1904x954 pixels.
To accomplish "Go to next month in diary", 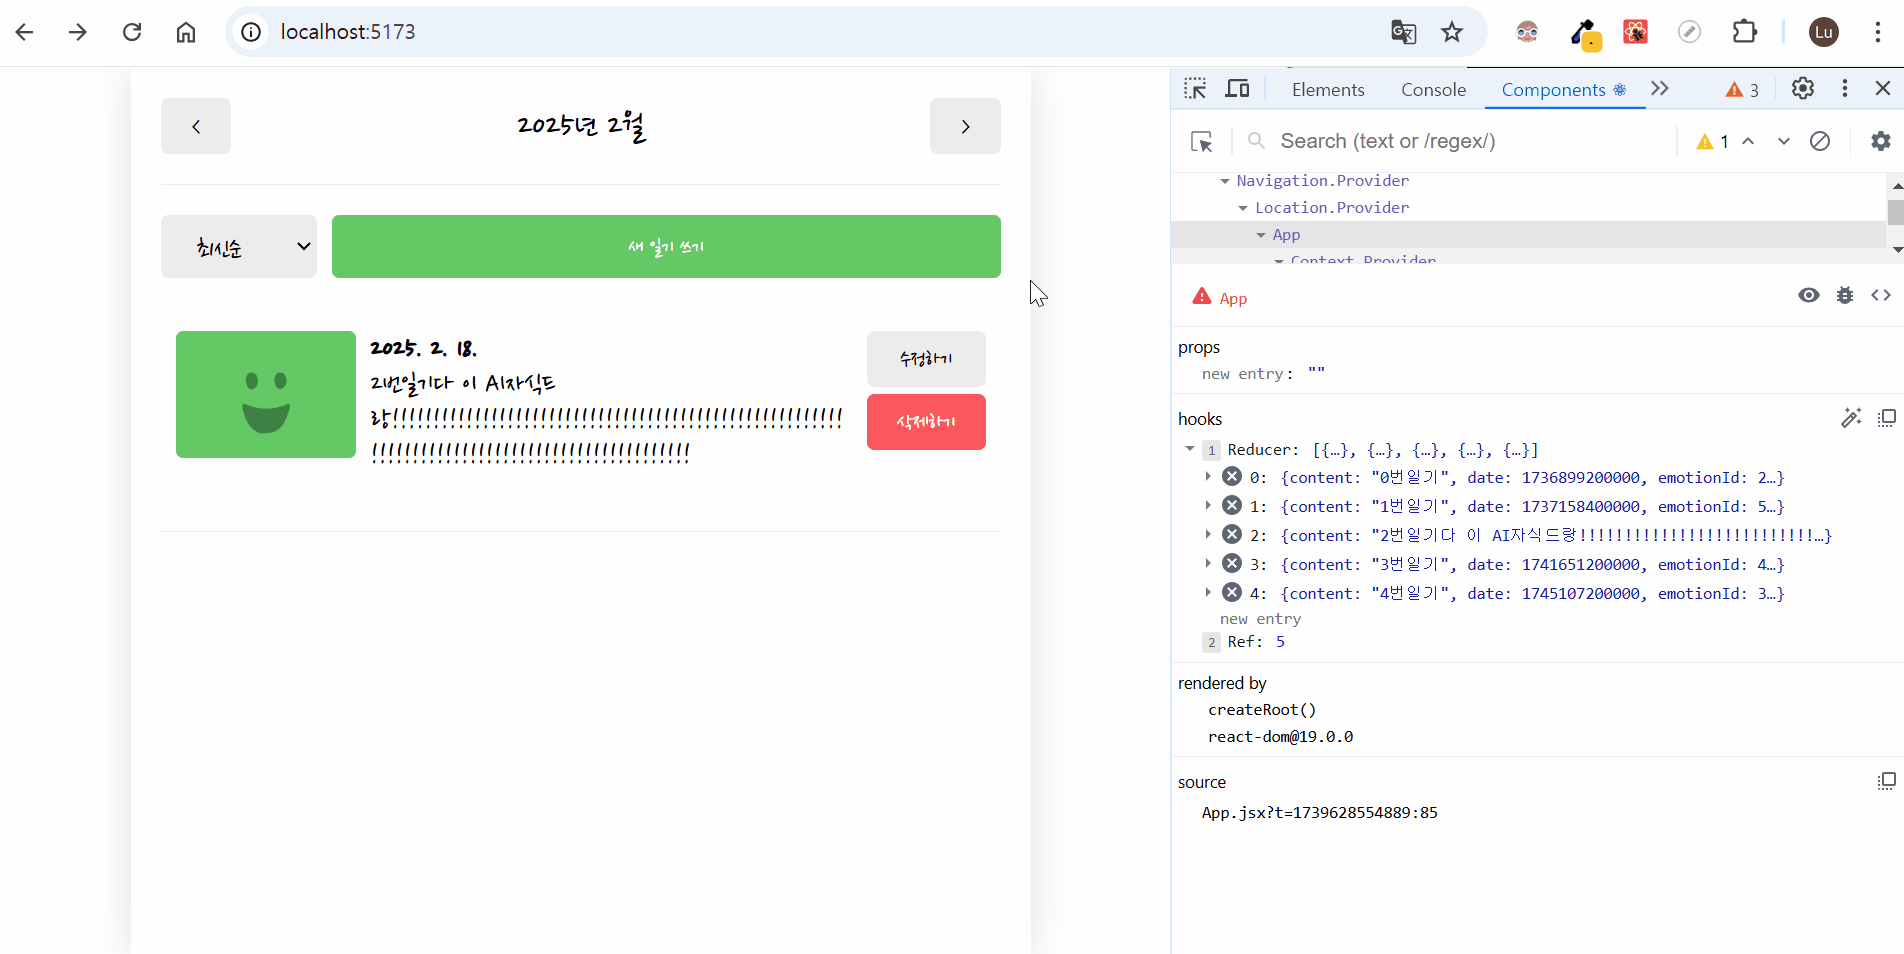I will [965, 126].
